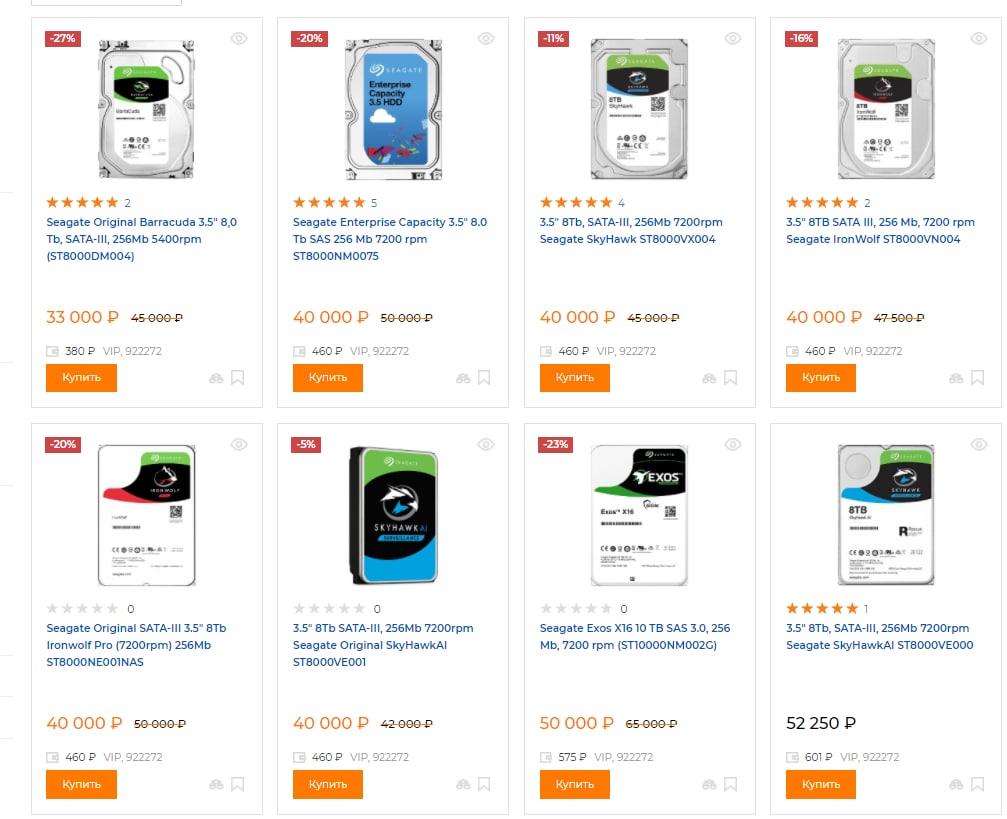This screenshot has height=819, width=1007.
Task: Compare the SkyHawkAI ST8000VE000 drive
Action: [956, 784]
